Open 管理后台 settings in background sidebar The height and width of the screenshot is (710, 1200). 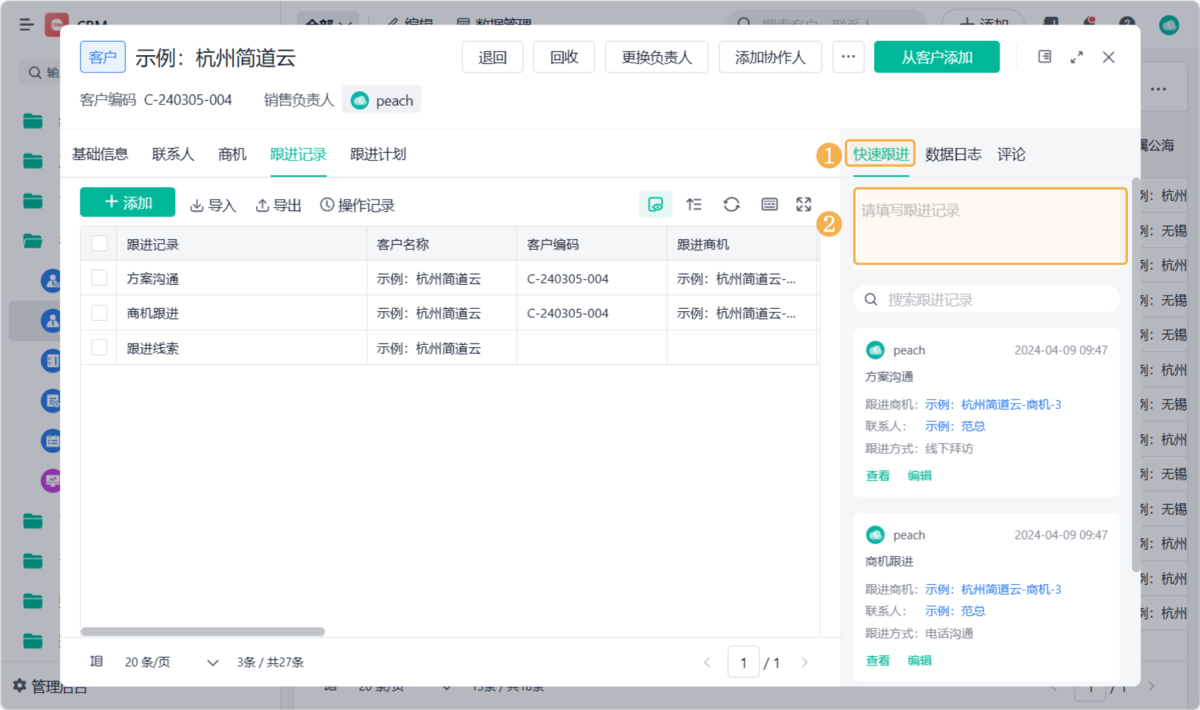point(50,686)
